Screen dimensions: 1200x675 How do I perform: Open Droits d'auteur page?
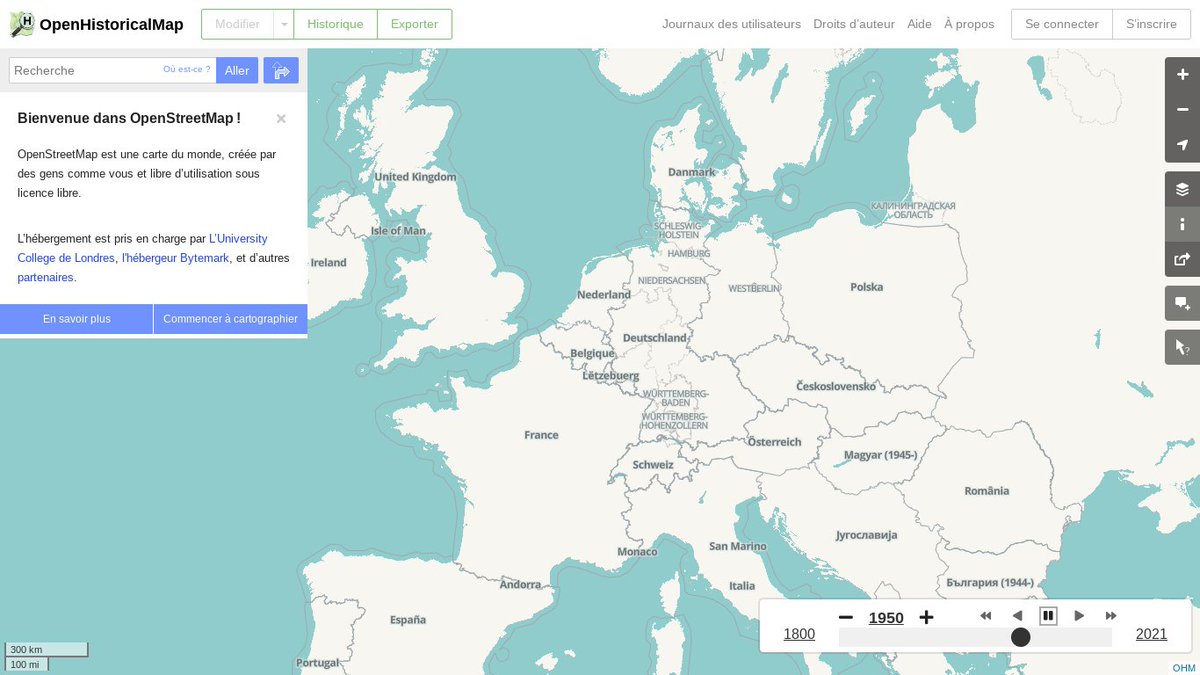pos(854,24)
